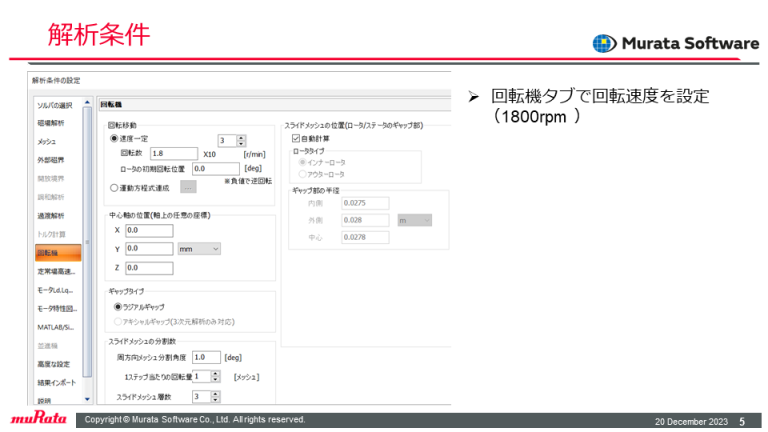This screenshot has width=768, height=432.
Task: Switch to the メッシュ tab
Action: 47,141
